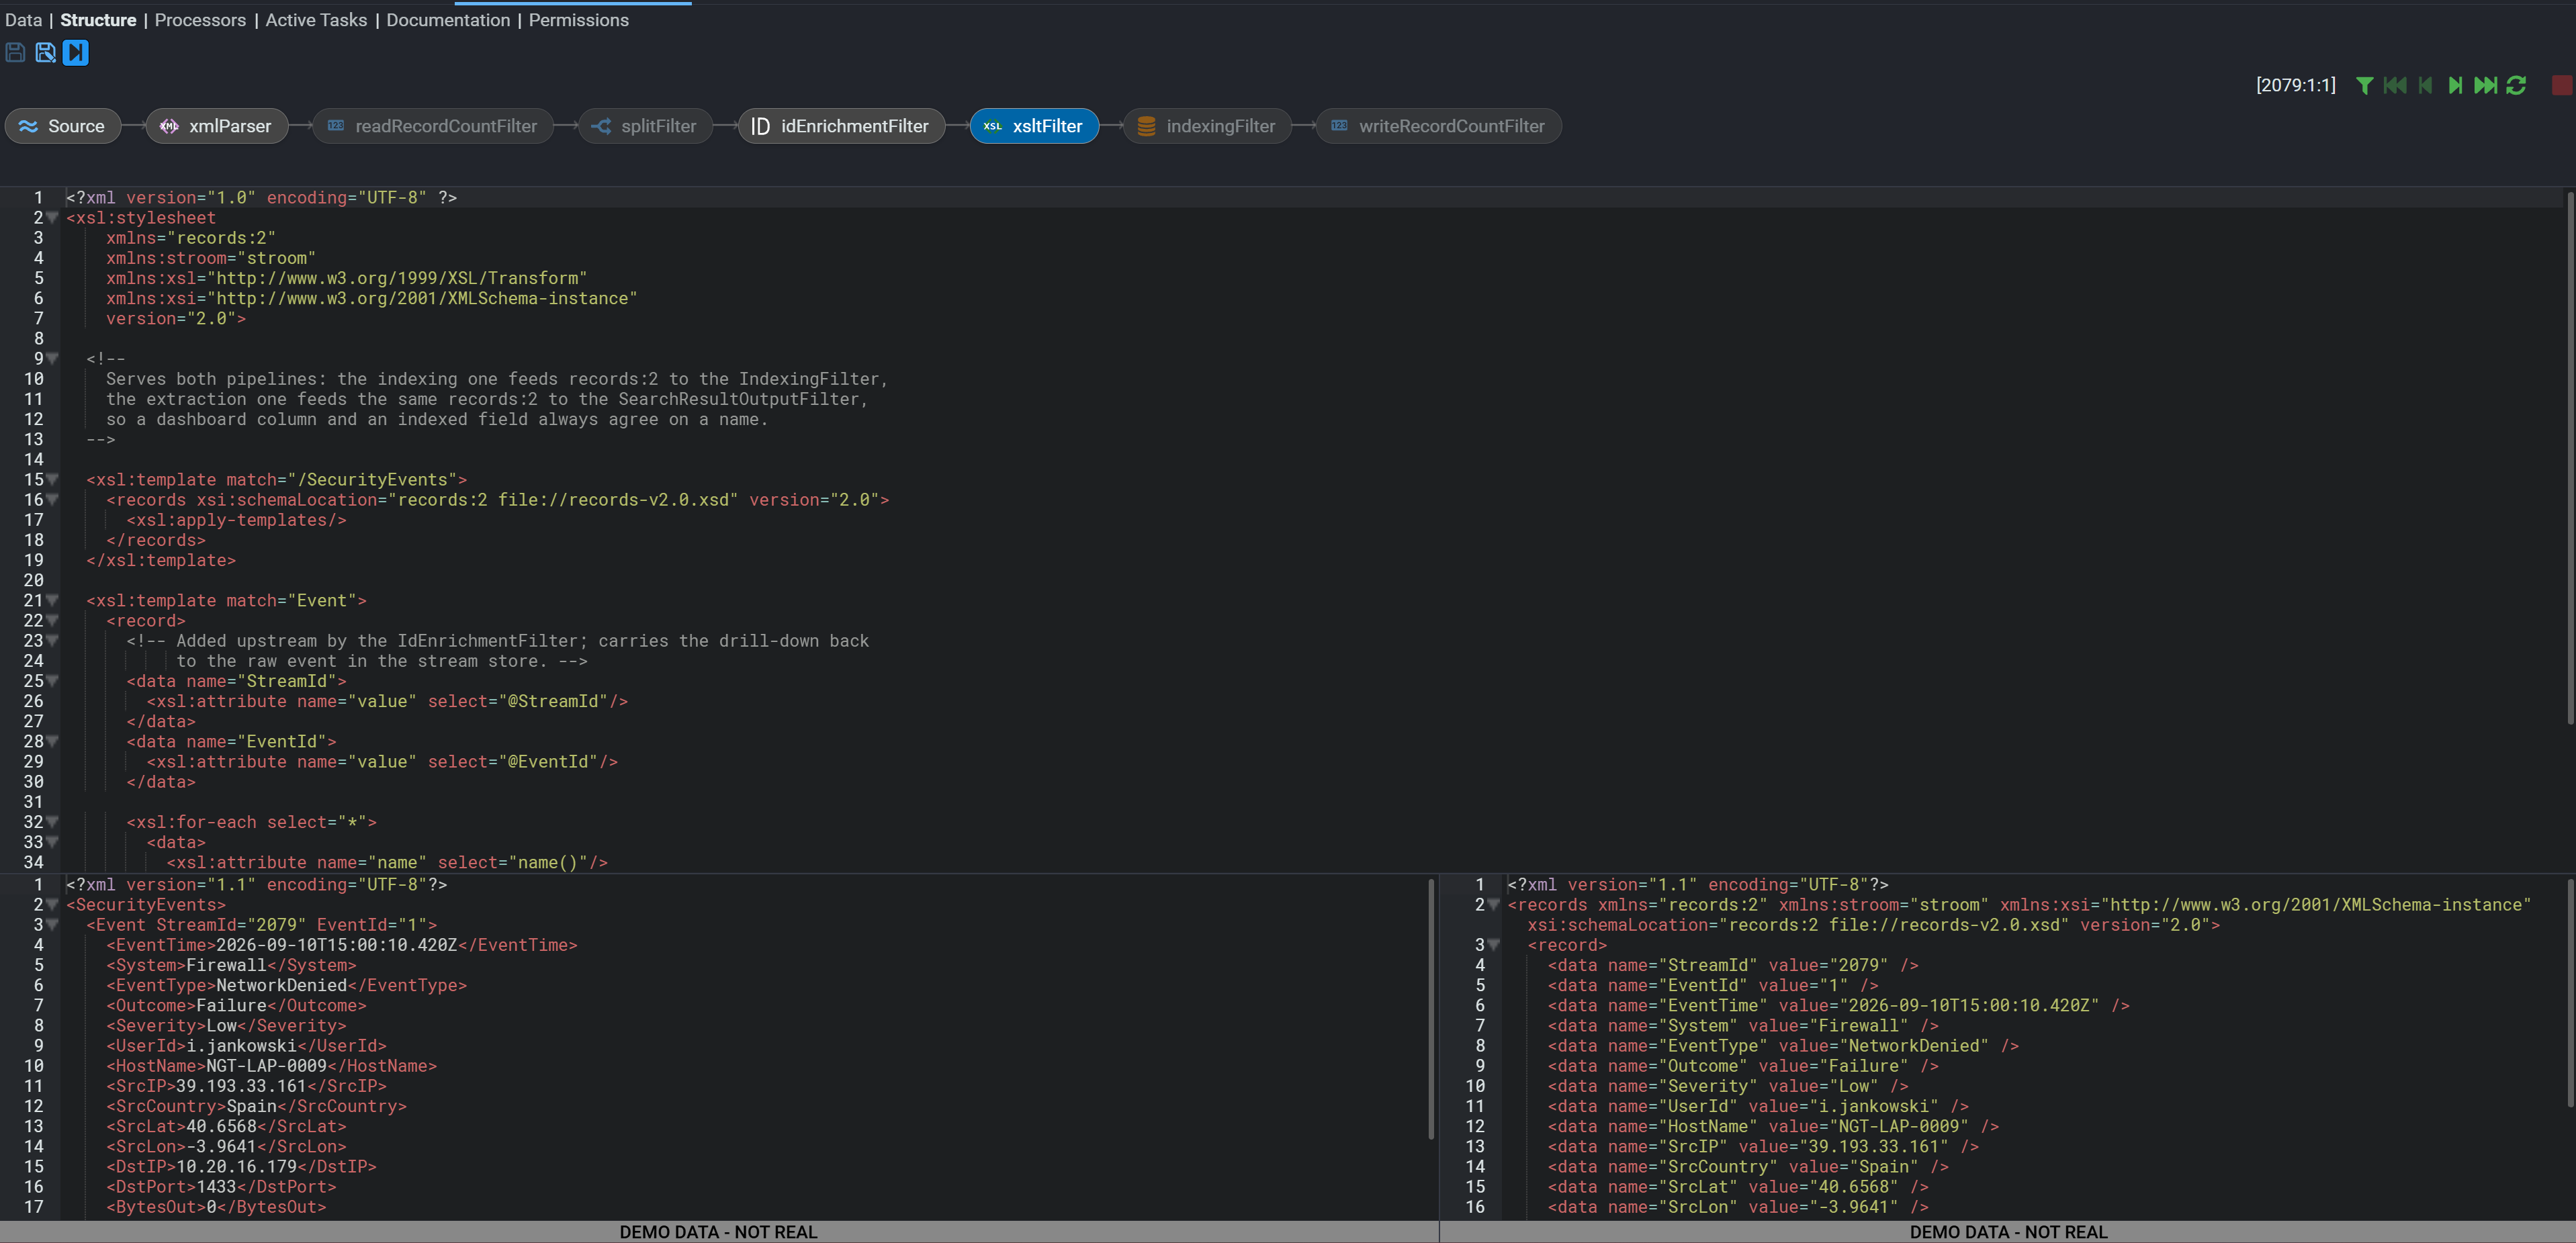Select the writeRecordCountFilter element
This screenshot has width=2576, height=1243.
(1438, 126)
